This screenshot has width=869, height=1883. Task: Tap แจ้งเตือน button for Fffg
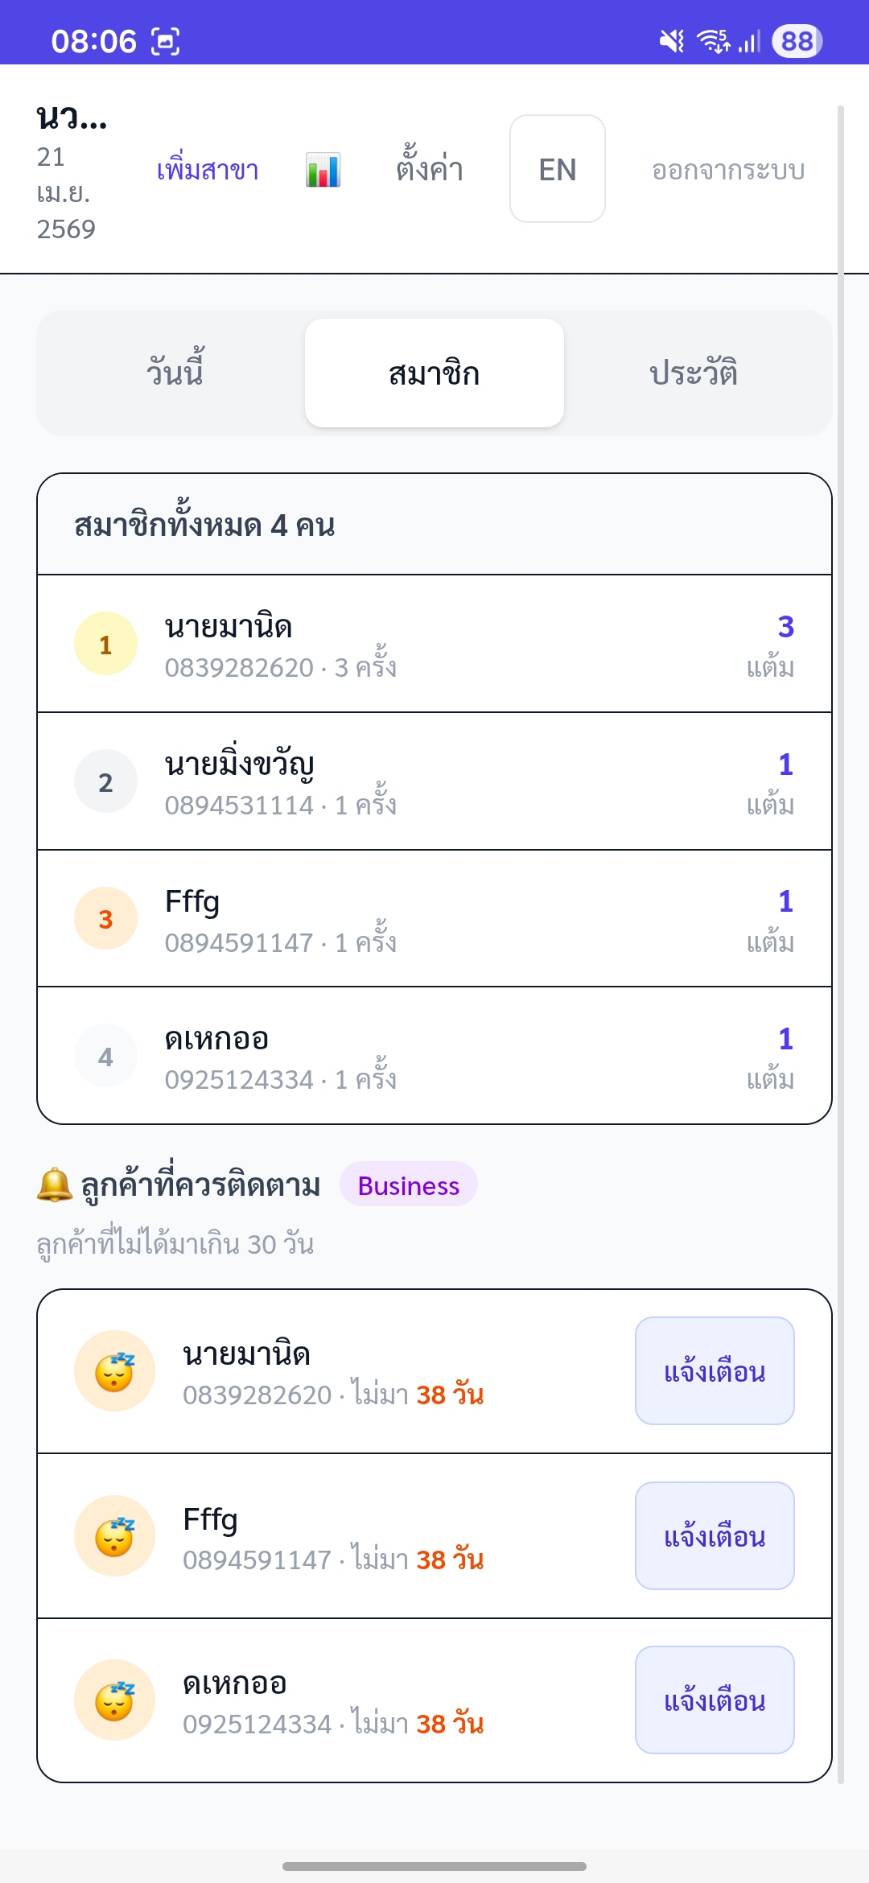click(715, 1536)
